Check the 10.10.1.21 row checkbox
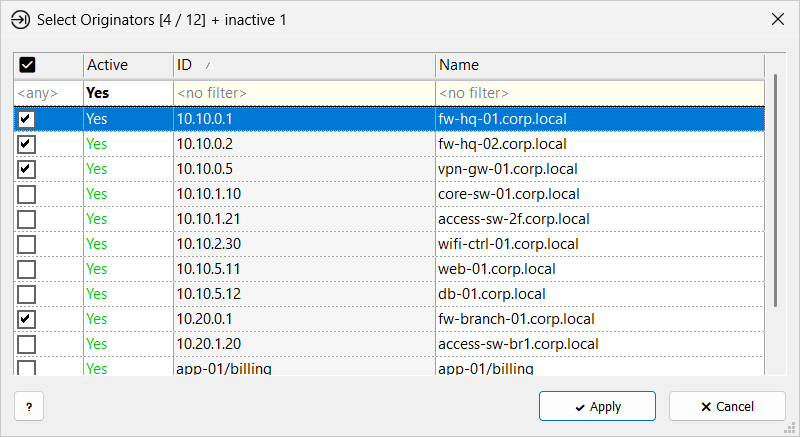The height and width of the screenshot is (437, 800). coord(27,219)
